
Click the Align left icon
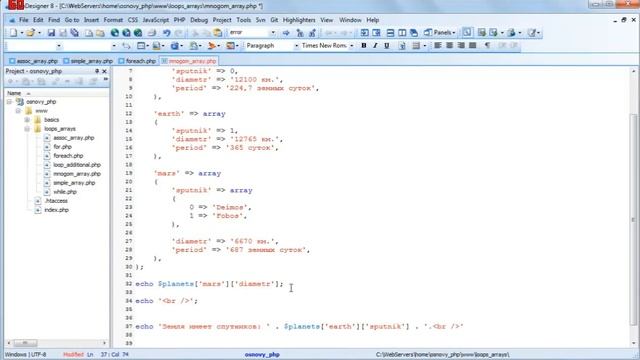tap(438, 45)
